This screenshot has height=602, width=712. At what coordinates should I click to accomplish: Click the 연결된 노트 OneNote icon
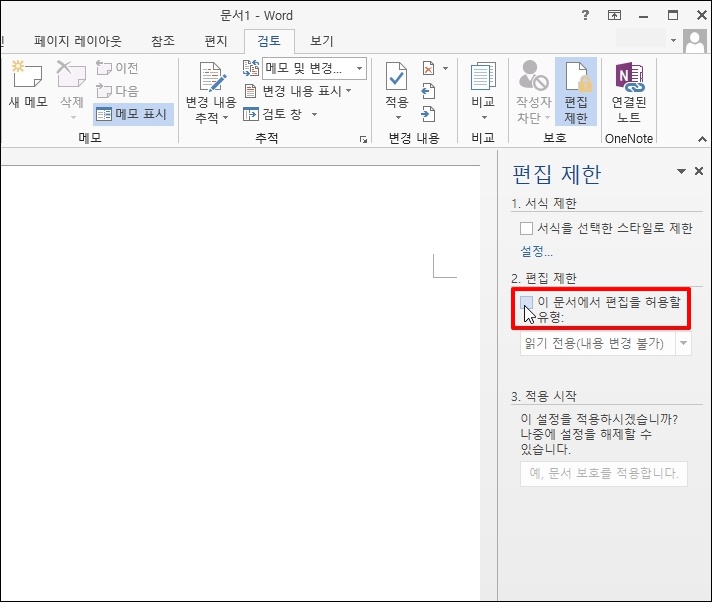[x=629, y=76]
